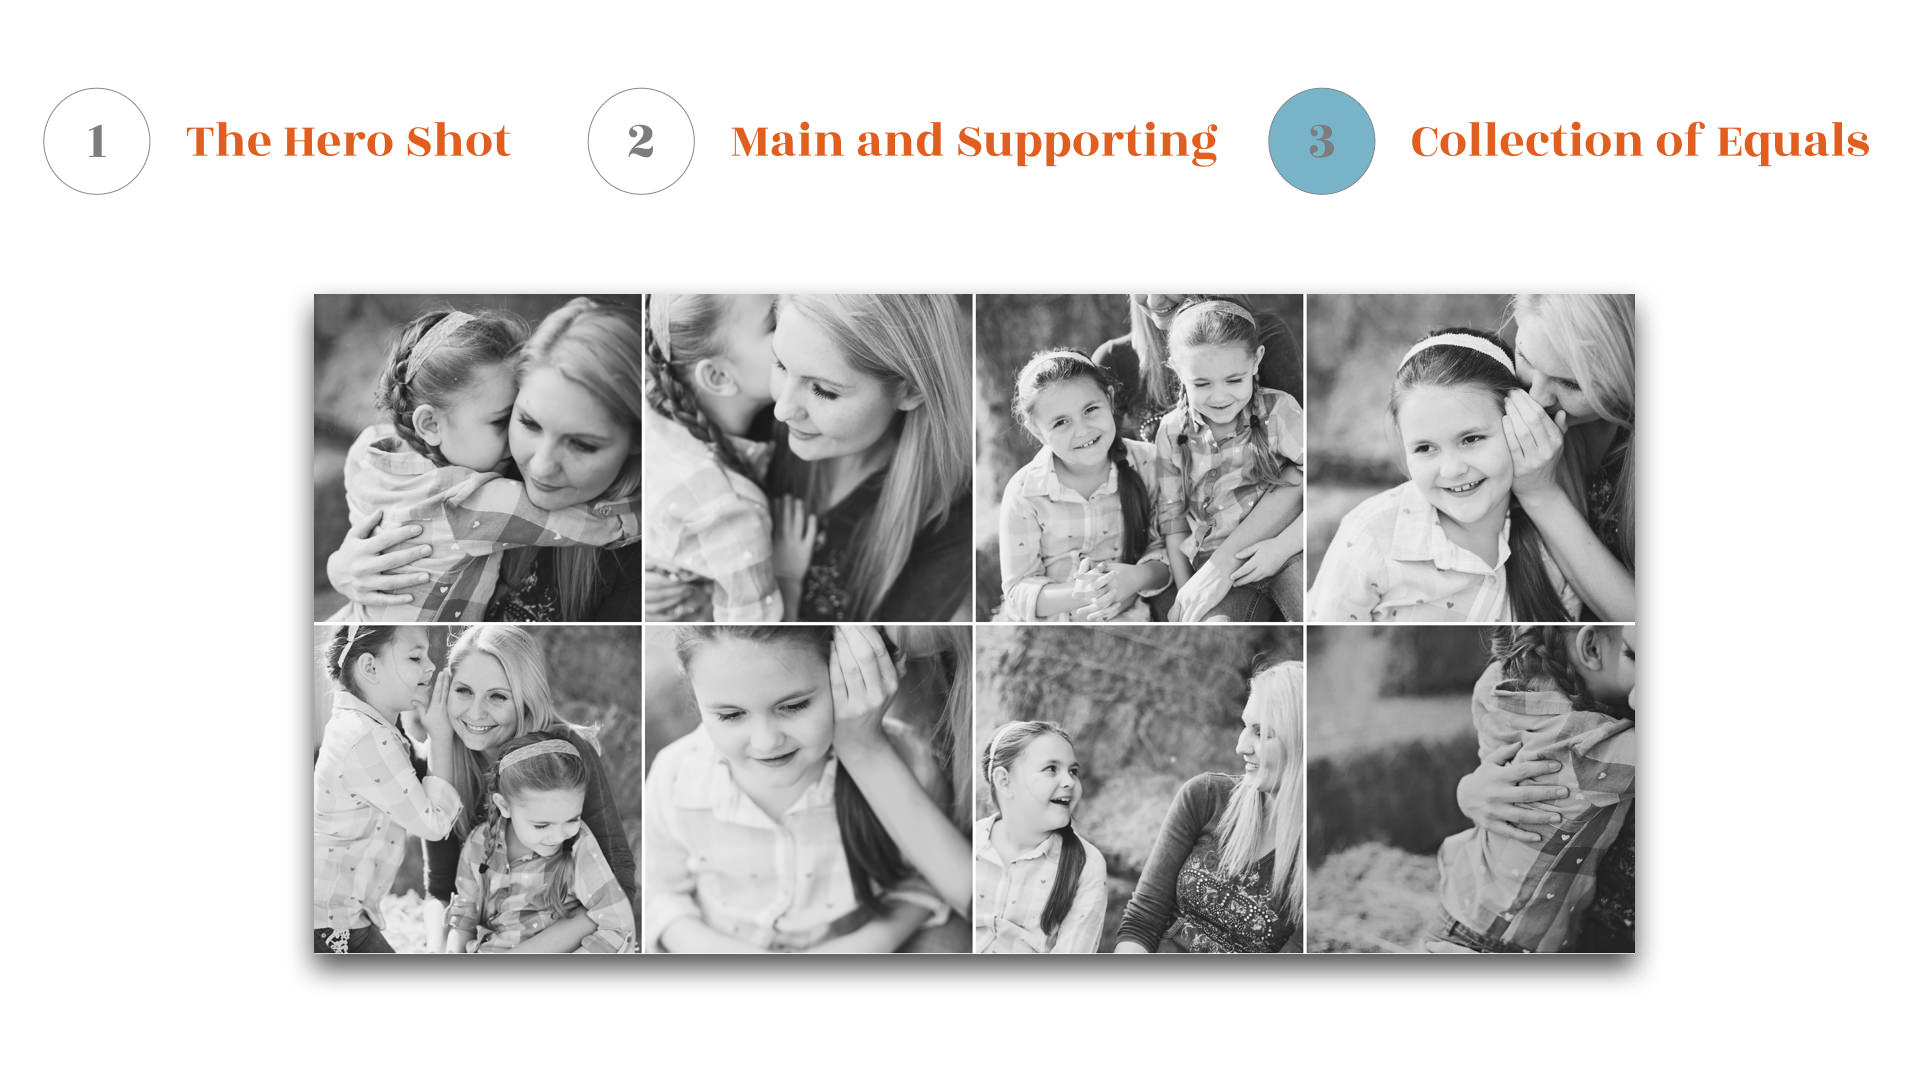Click the blue number 3 circle
This screenshot has width=1920, height=1080.
point(1321,141)
